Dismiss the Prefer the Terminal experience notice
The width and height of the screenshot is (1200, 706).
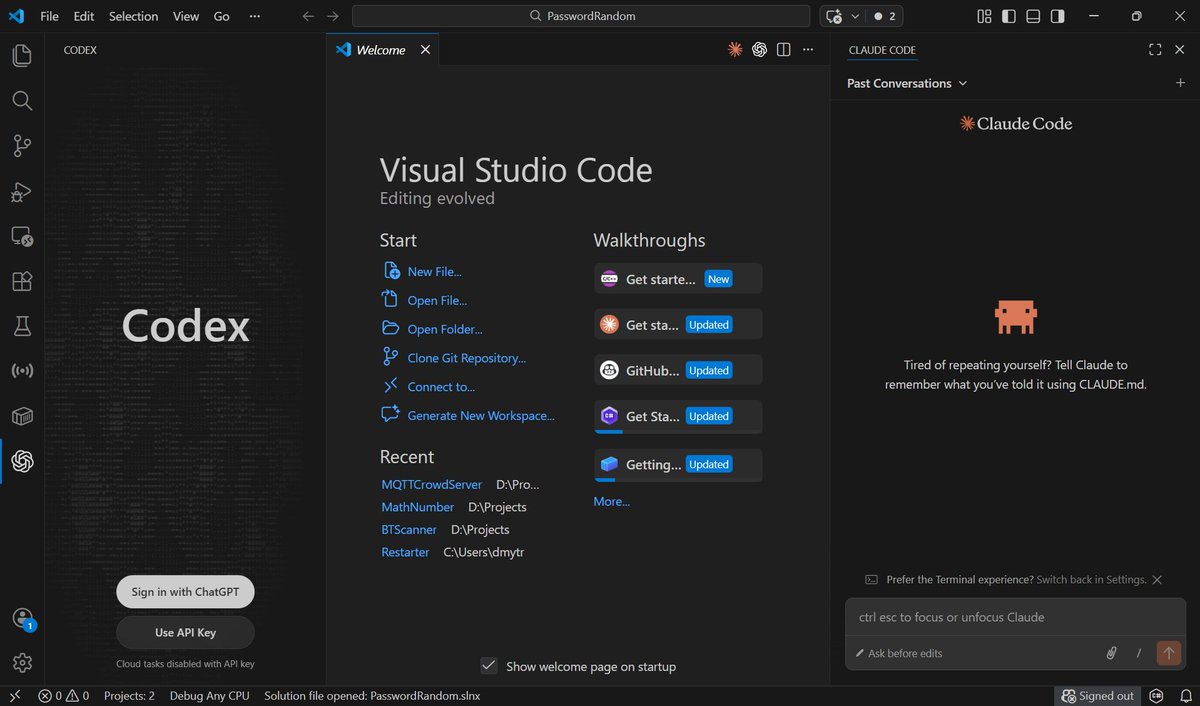pyautogui.click(x=1157, y=579)
